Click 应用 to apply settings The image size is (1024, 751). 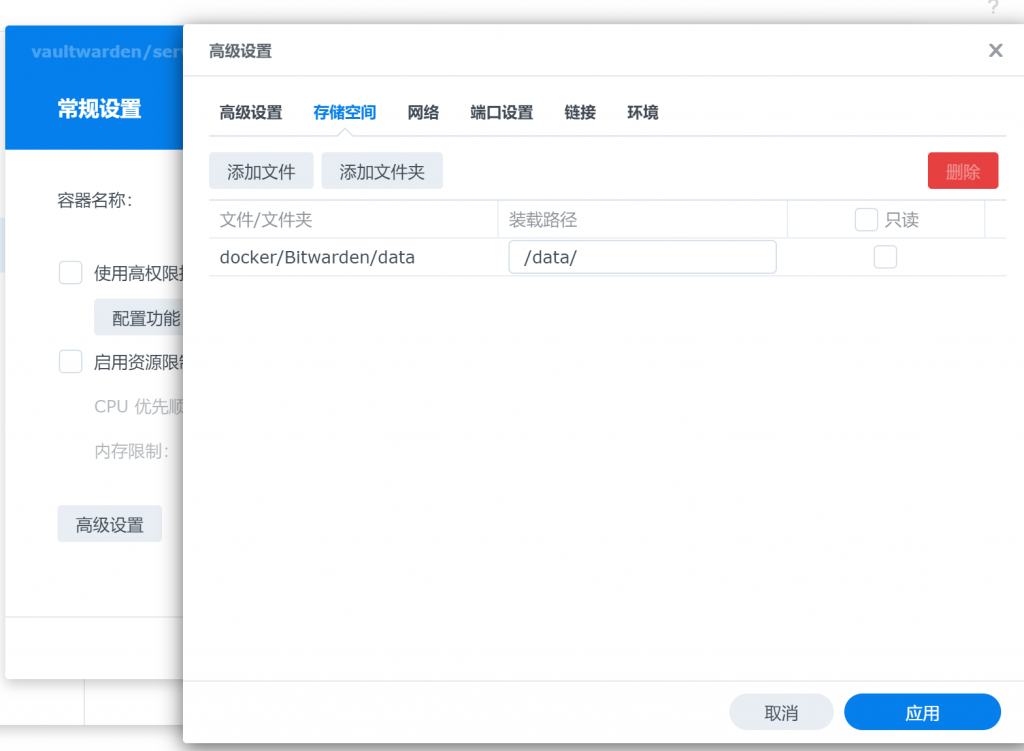922,713
